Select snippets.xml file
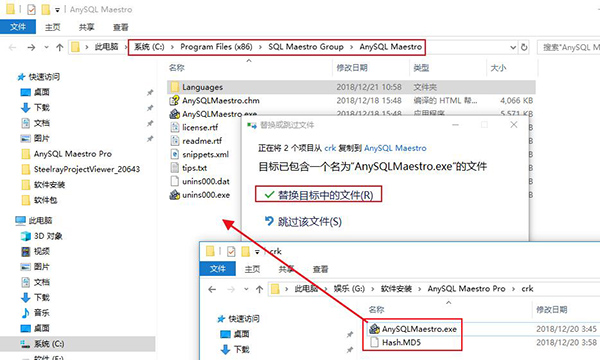 tap(199, 154)
